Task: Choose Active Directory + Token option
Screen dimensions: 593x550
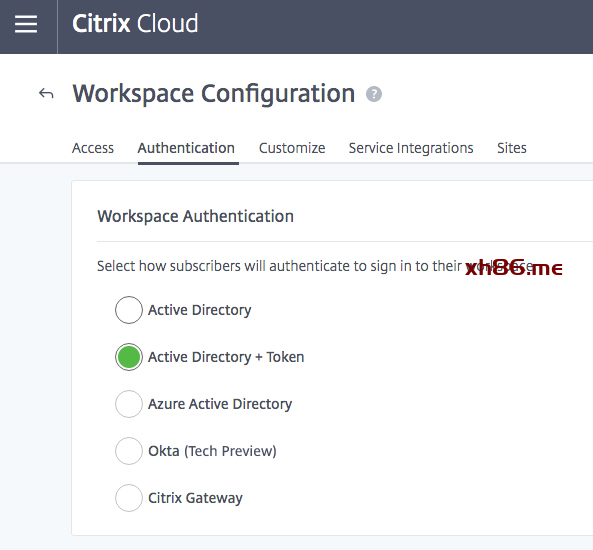Action: coord(129,357)
